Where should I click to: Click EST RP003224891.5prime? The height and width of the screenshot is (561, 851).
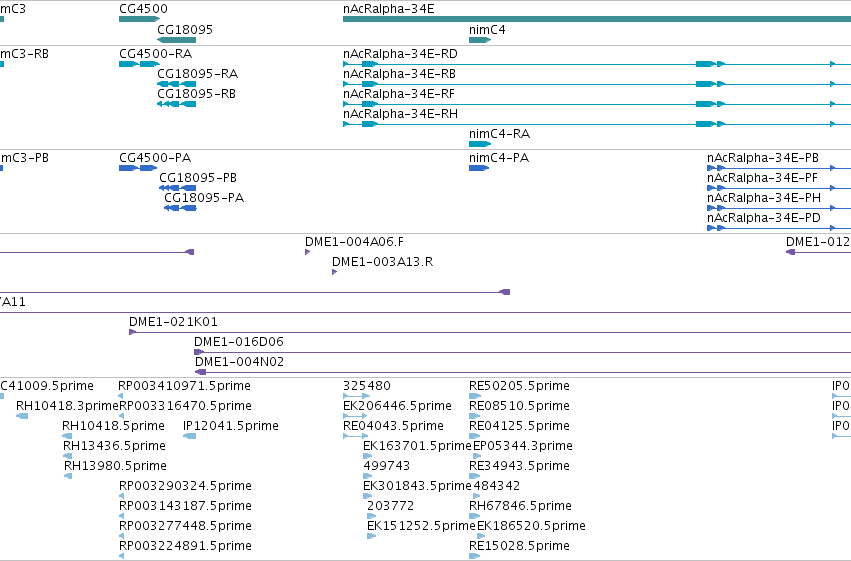coord(122,556)
